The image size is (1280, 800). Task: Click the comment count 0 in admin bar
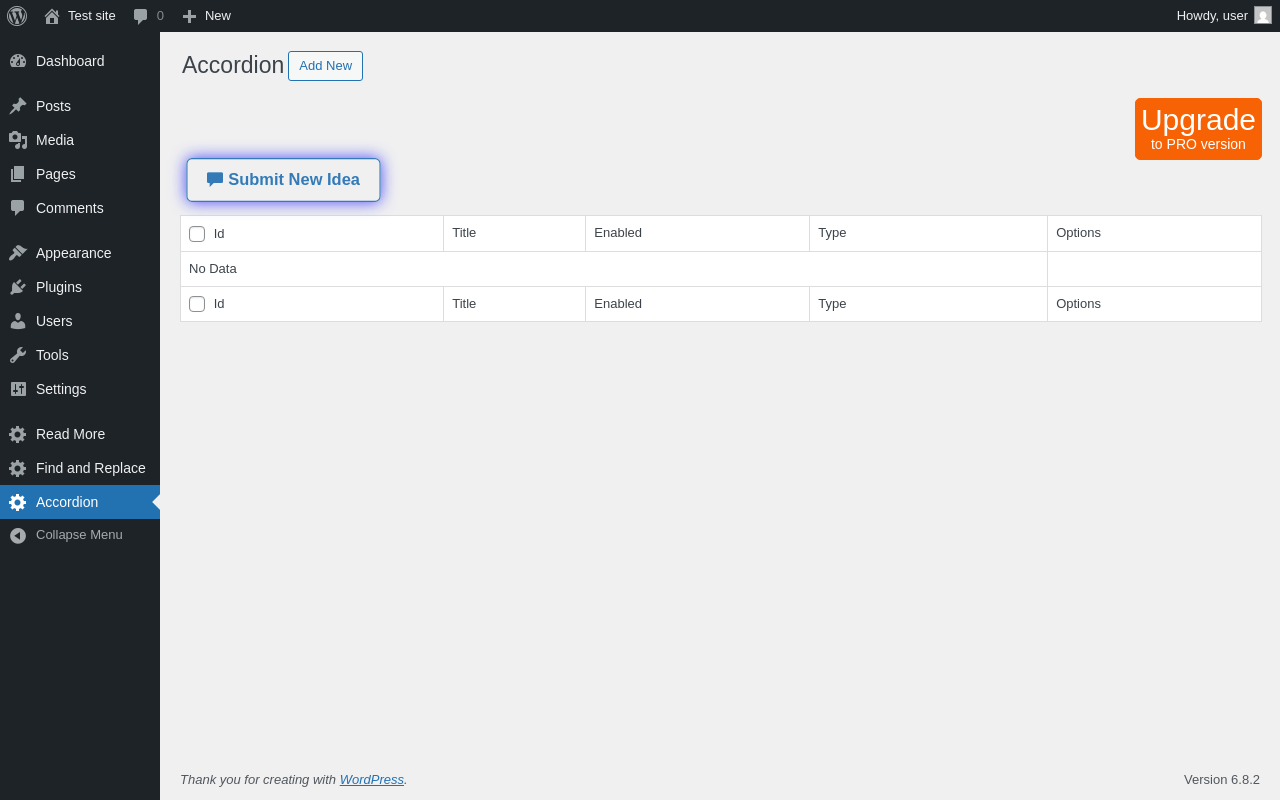pyautogui.click(x=160, y=16)
